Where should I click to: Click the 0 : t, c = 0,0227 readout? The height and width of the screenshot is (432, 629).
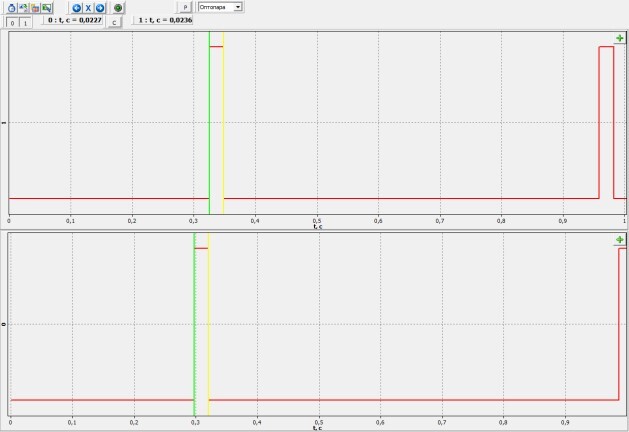(74, 19)
